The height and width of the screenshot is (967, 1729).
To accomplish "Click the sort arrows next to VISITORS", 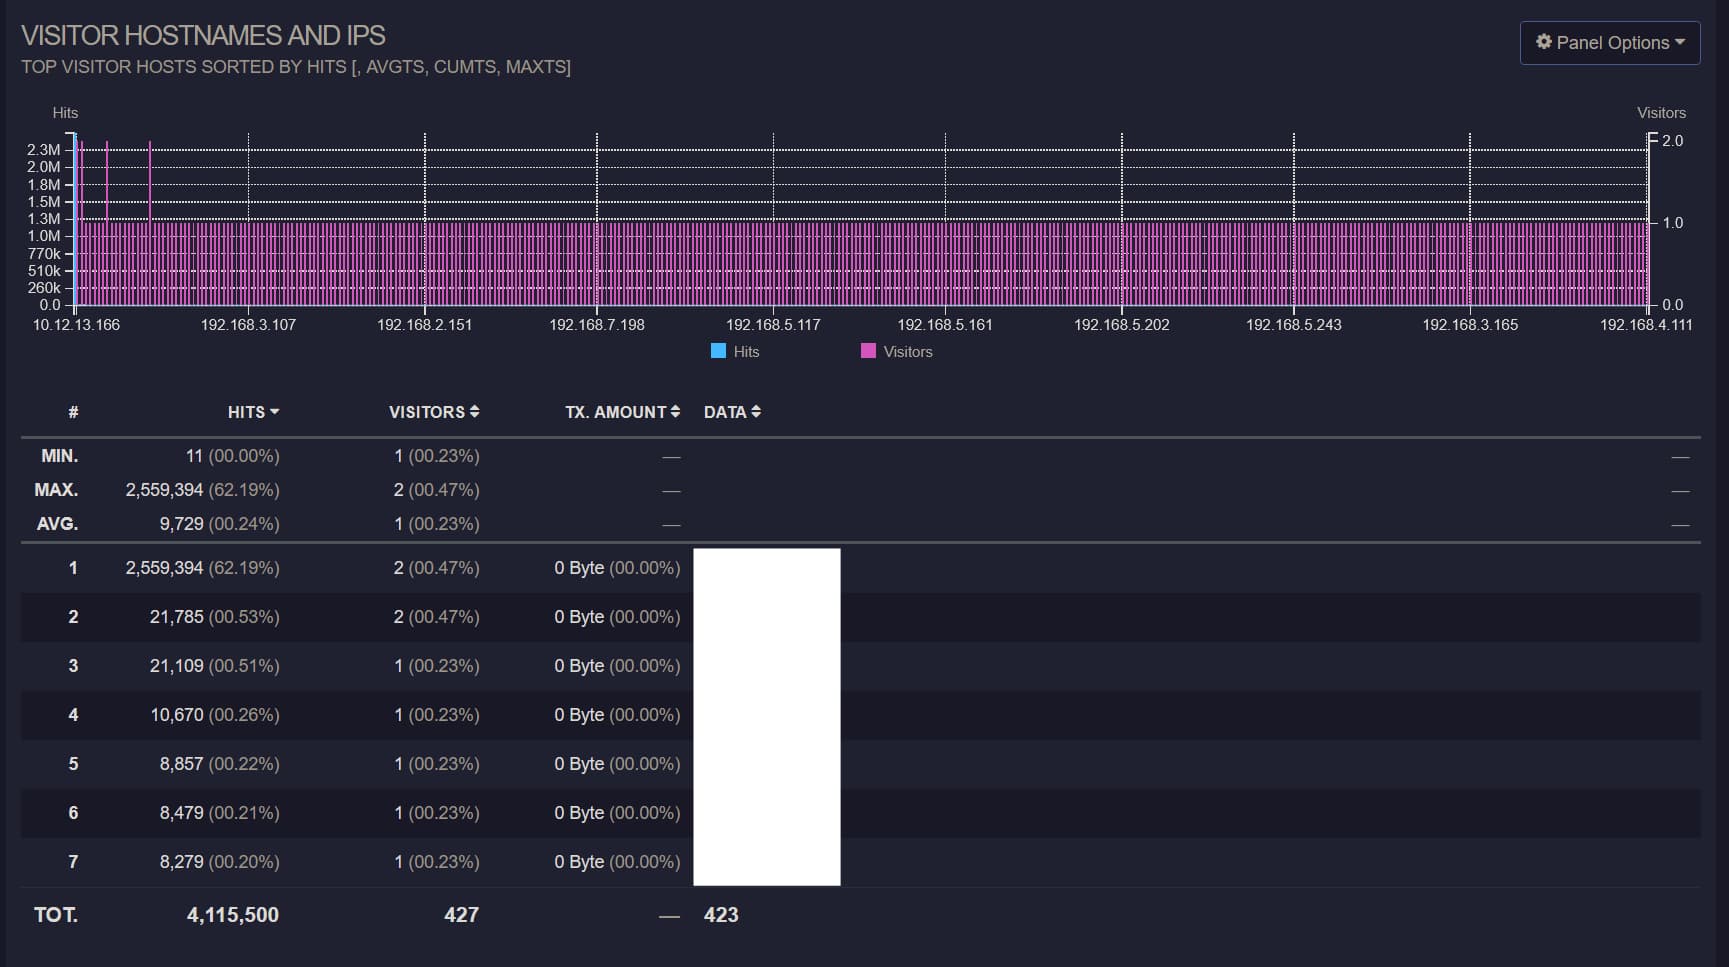I will 474,412.
